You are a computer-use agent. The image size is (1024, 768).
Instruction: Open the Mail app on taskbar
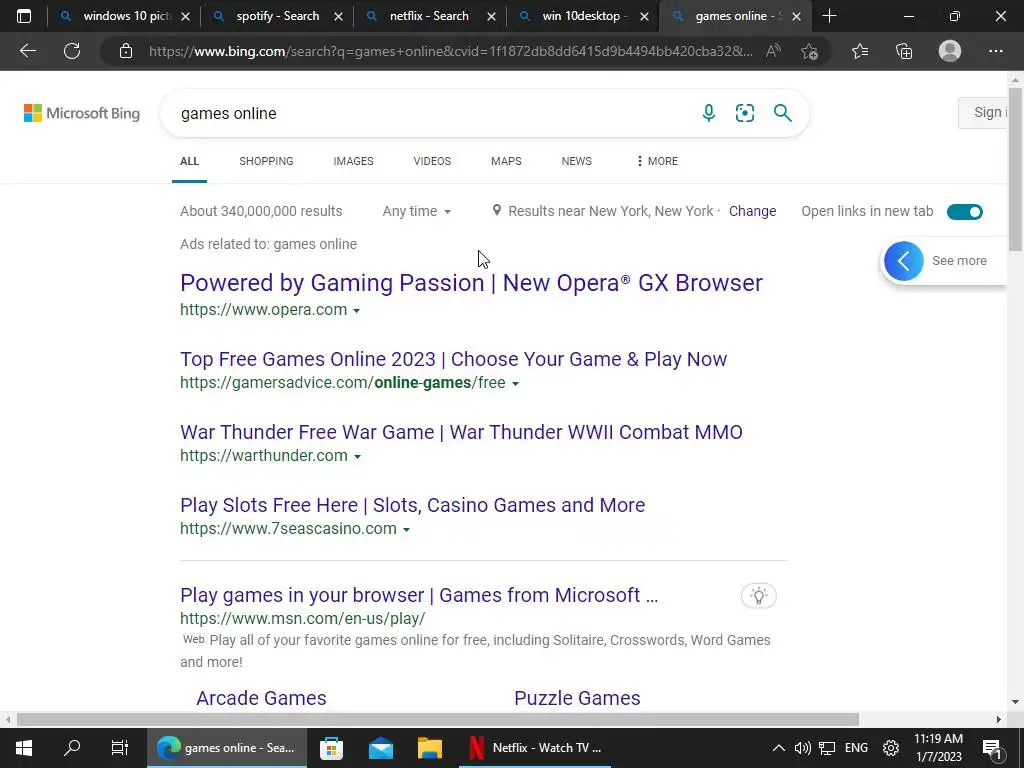(x=381, y=748)
